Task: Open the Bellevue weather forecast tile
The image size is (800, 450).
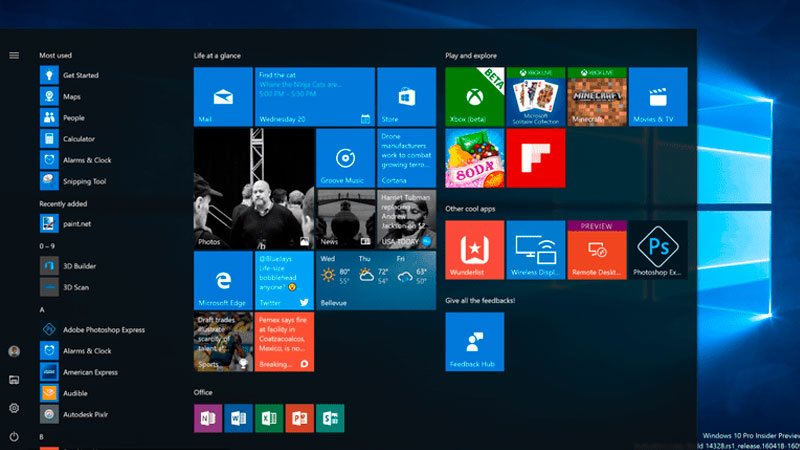Action: point(375,279)
